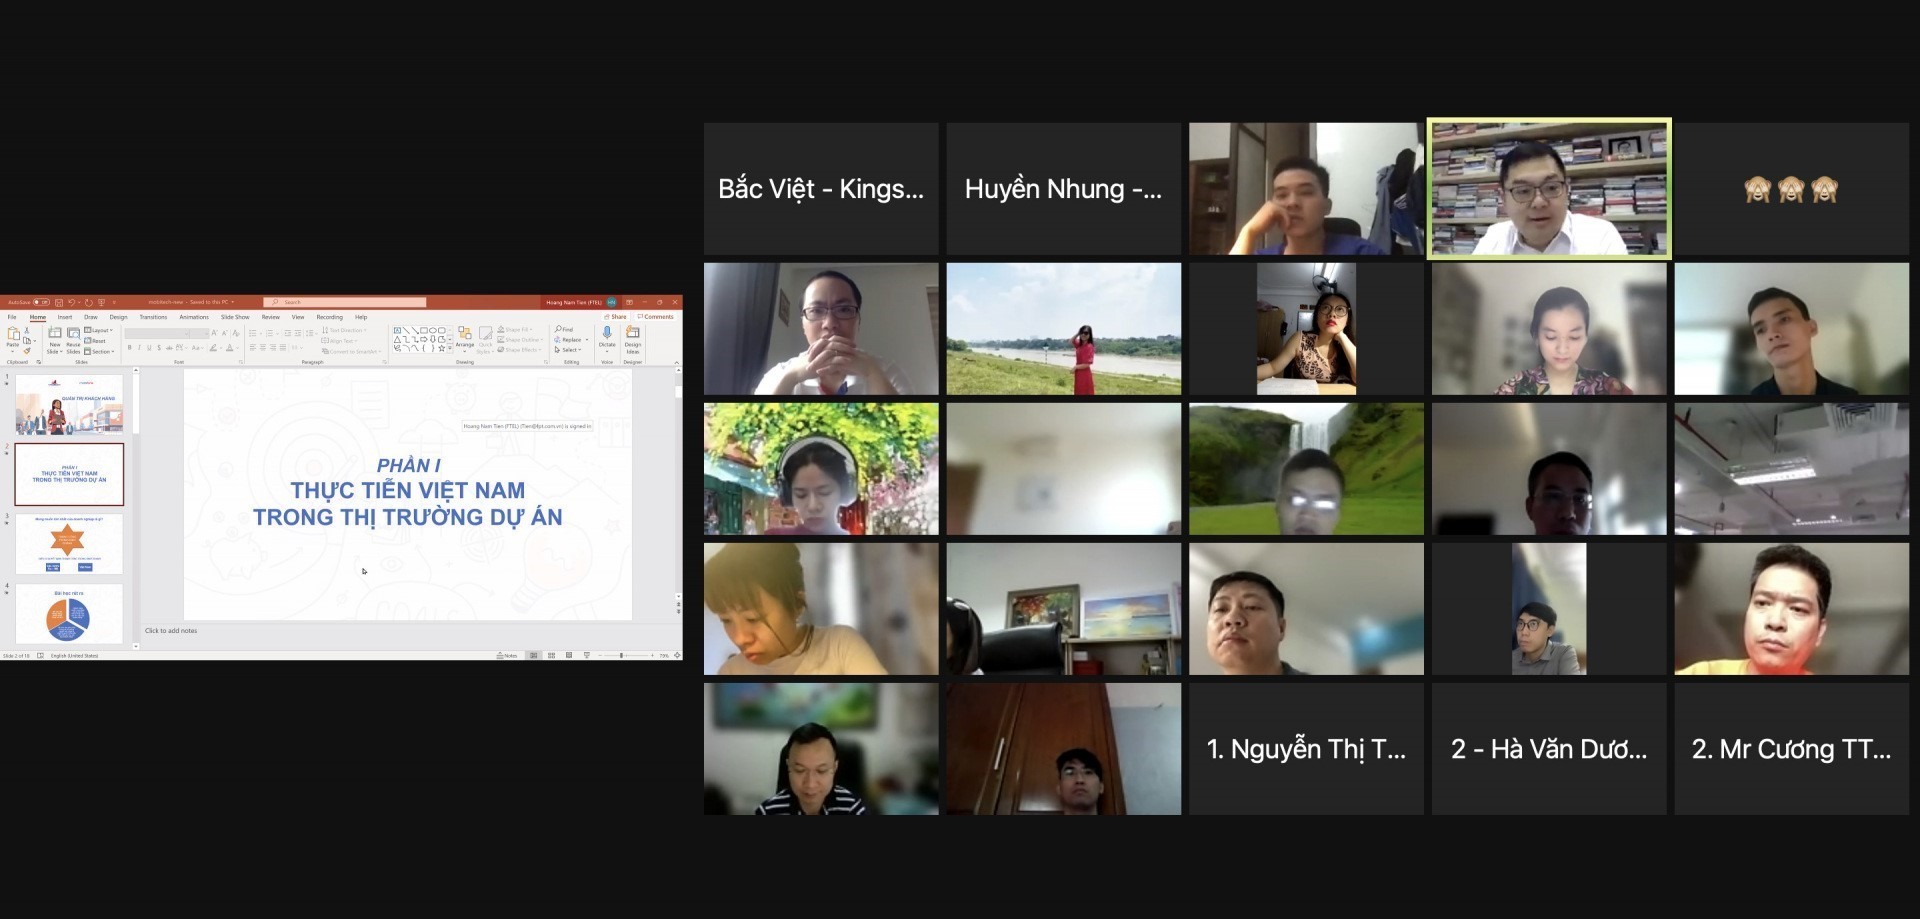This screenshot has width=1920, height=919.
Task: Click the Paste clipboard icon
Action: [x=13, y=336]
